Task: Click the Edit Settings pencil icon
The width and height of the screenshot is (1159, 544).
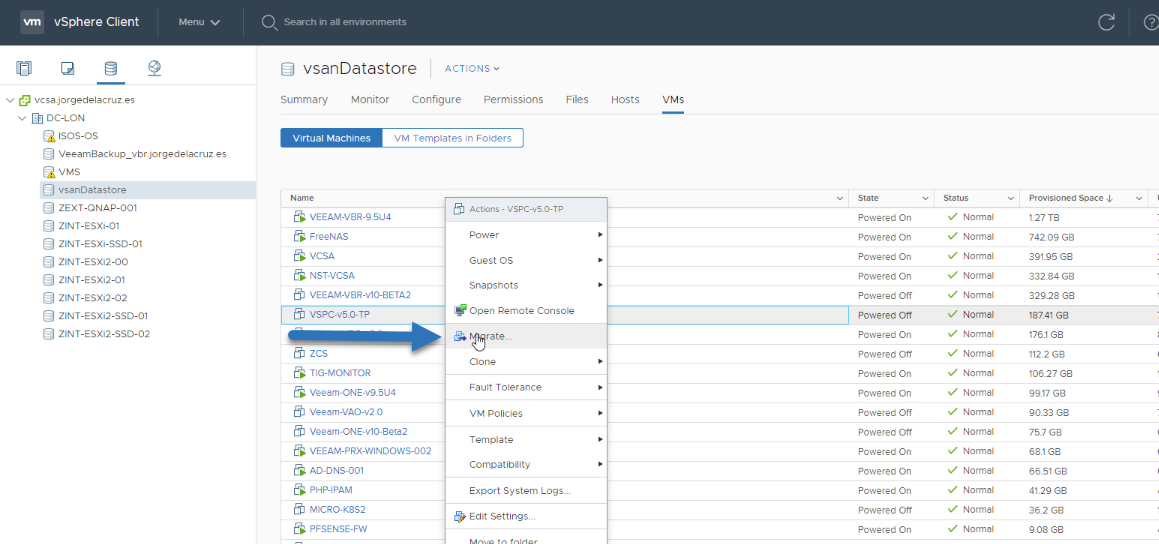Action: pos(460,516)
